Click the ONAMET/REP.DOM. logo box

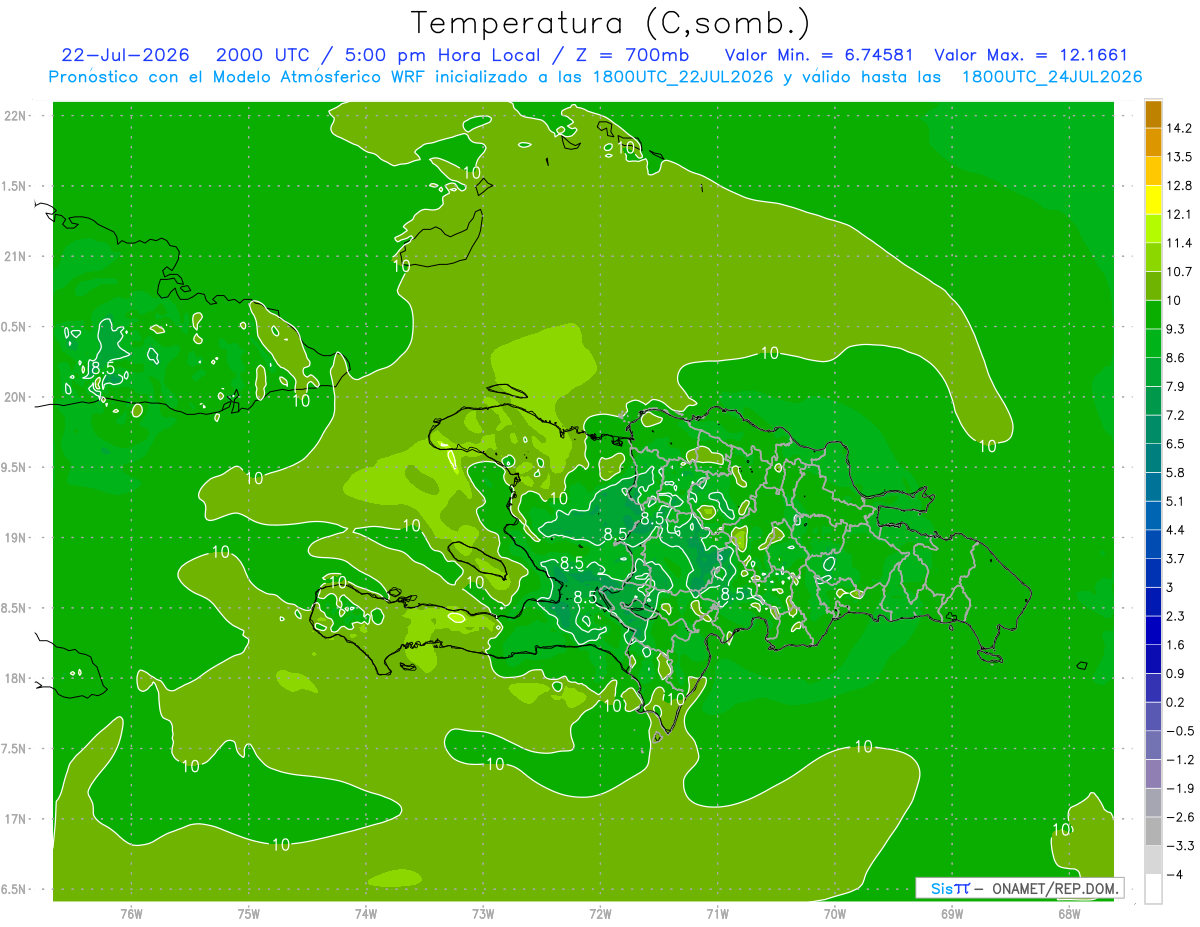pyautogui.click(x=1019, y=888)
